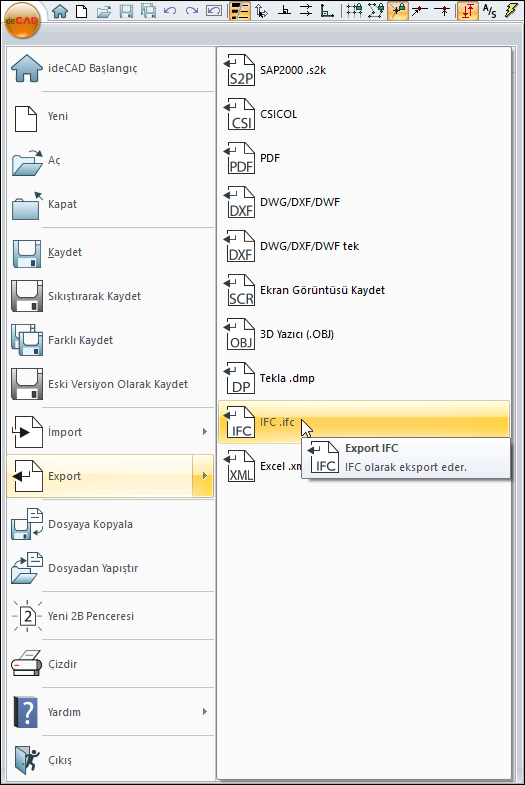
Task: Select the highlighted Export menu entry
Action: click(100, 476)
